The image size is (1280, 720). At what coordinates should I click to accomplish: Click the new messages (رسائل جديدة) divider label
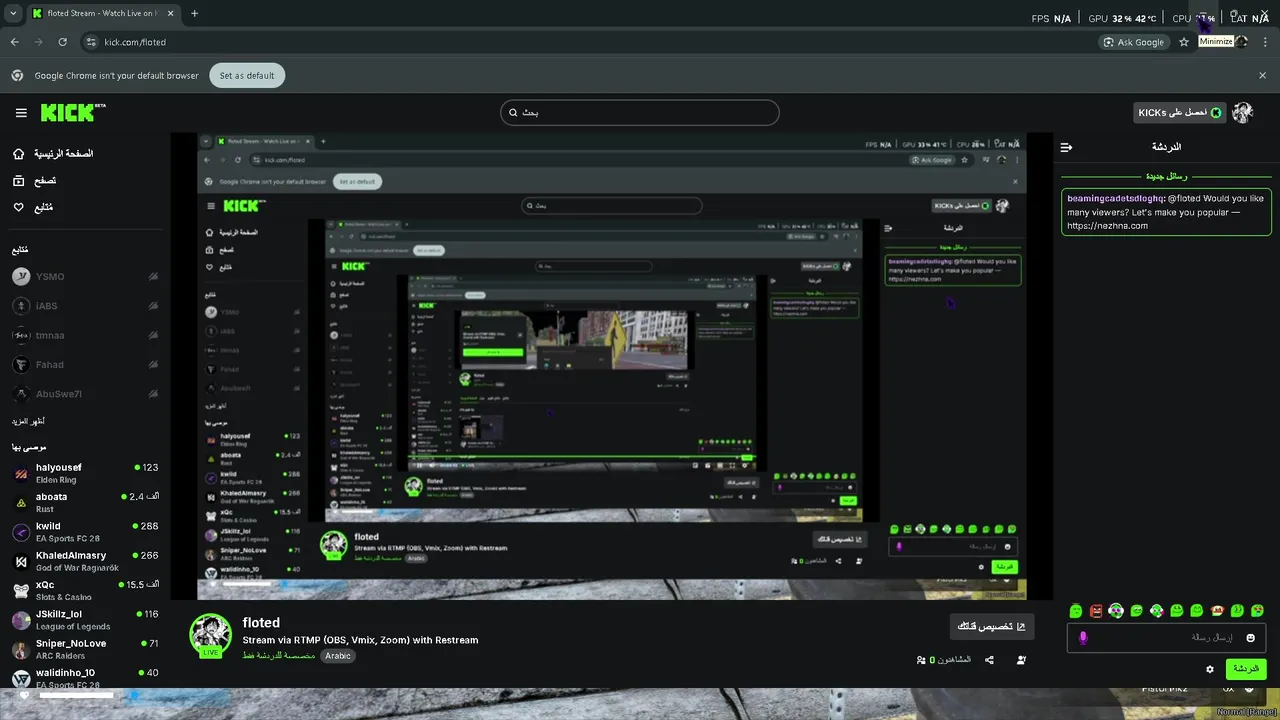(1166, 176)
